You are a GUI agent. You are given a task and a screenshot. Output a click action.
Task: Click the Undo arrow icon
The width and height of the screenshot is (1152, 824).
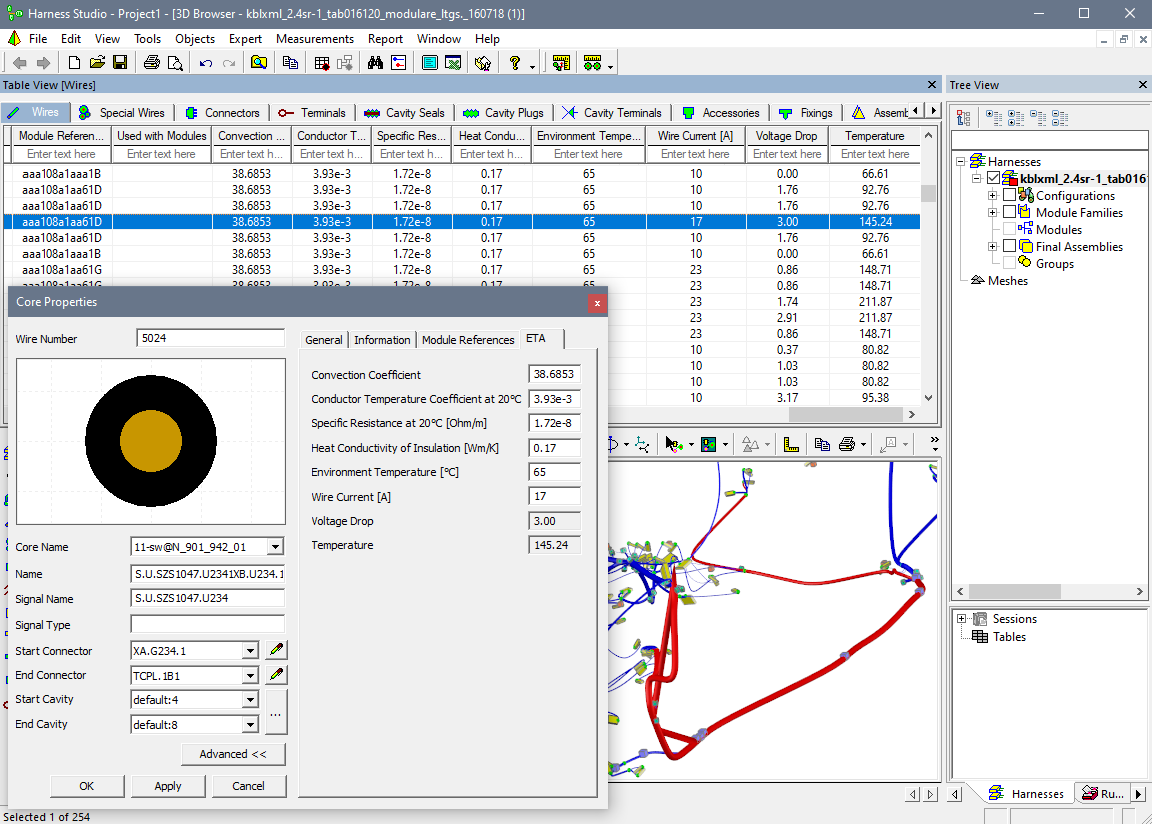click(206, 63)
